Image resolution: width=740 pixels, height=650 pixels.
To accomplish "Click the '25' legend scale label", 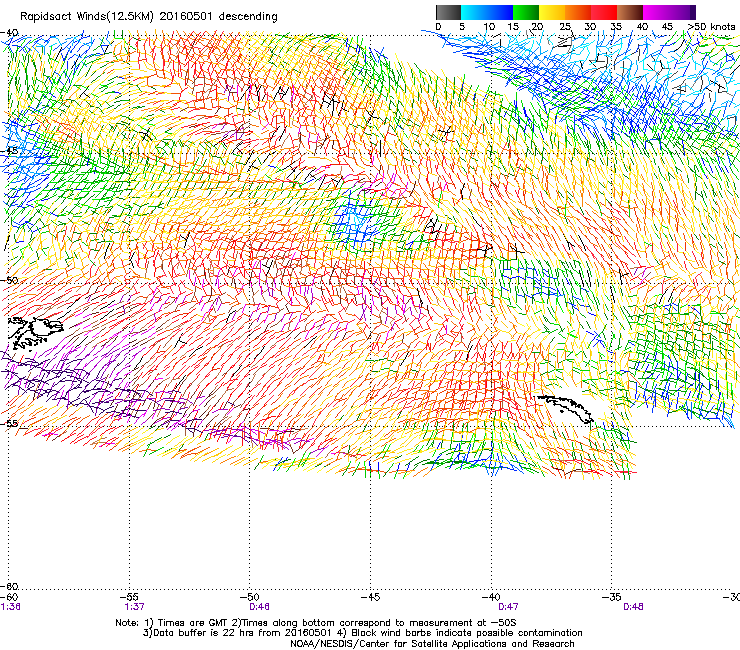I will 564,27.
